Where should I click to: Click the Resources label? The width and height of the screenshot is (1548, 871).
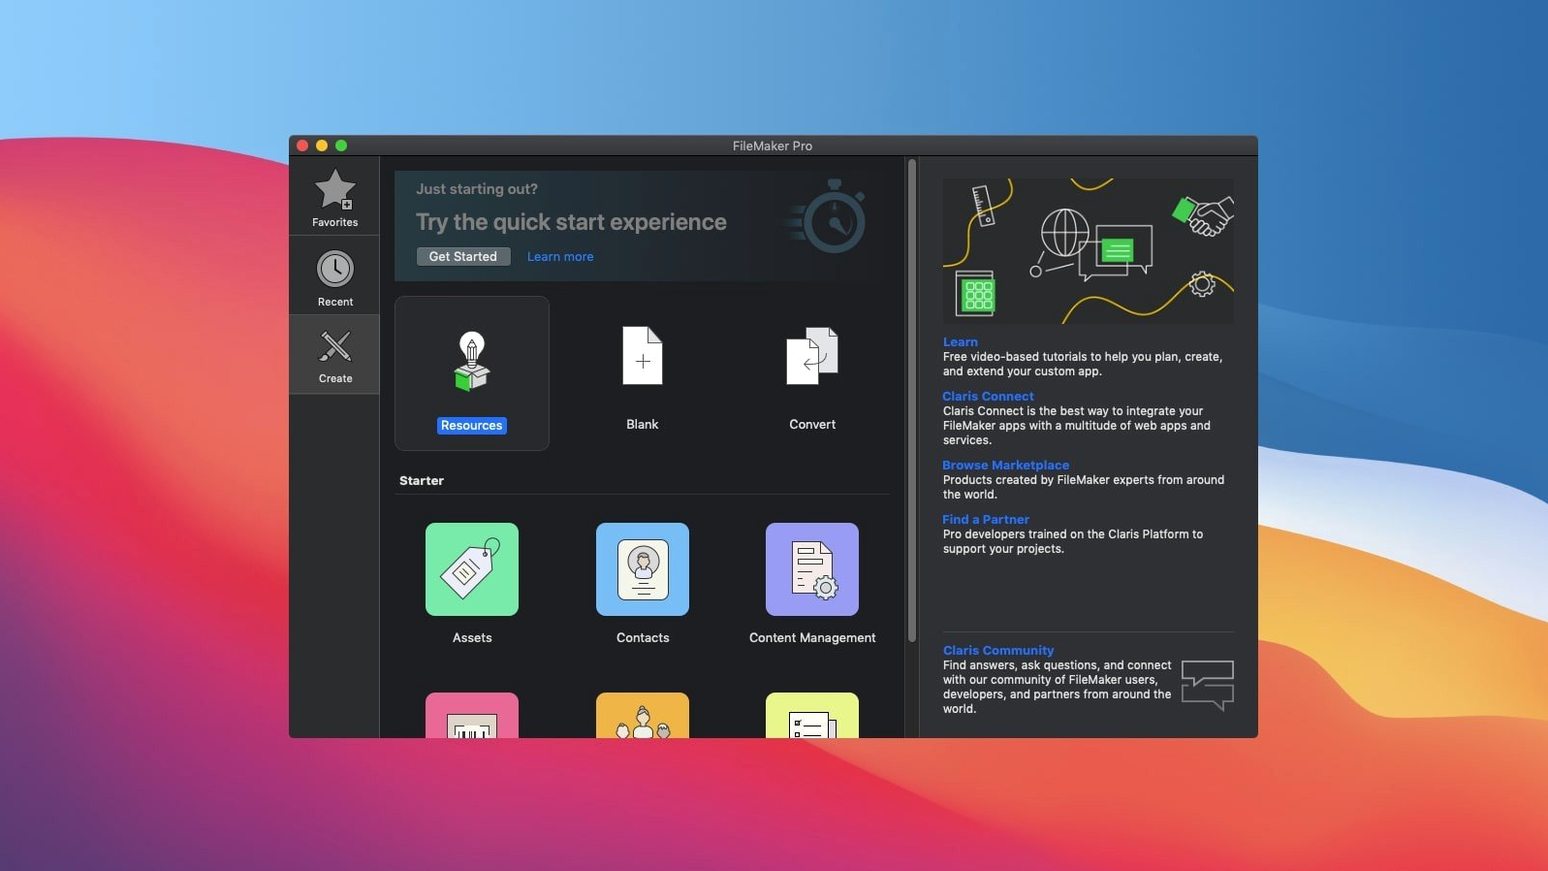pos(472,426)
